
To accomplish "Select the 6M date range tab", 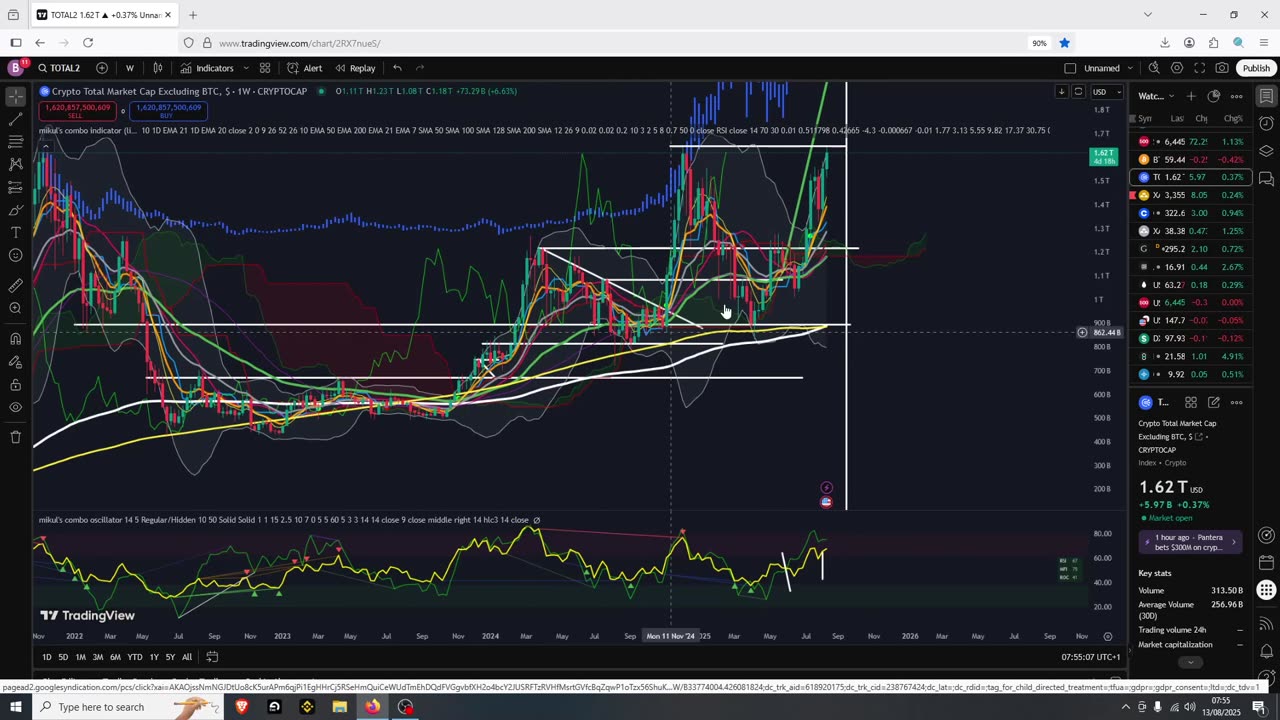I will click(x=115, y=657).
